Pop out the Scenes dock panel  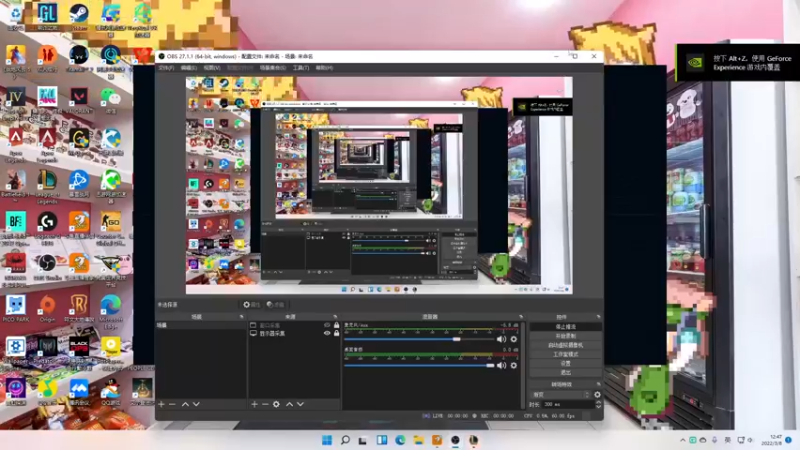click(241, 317)
